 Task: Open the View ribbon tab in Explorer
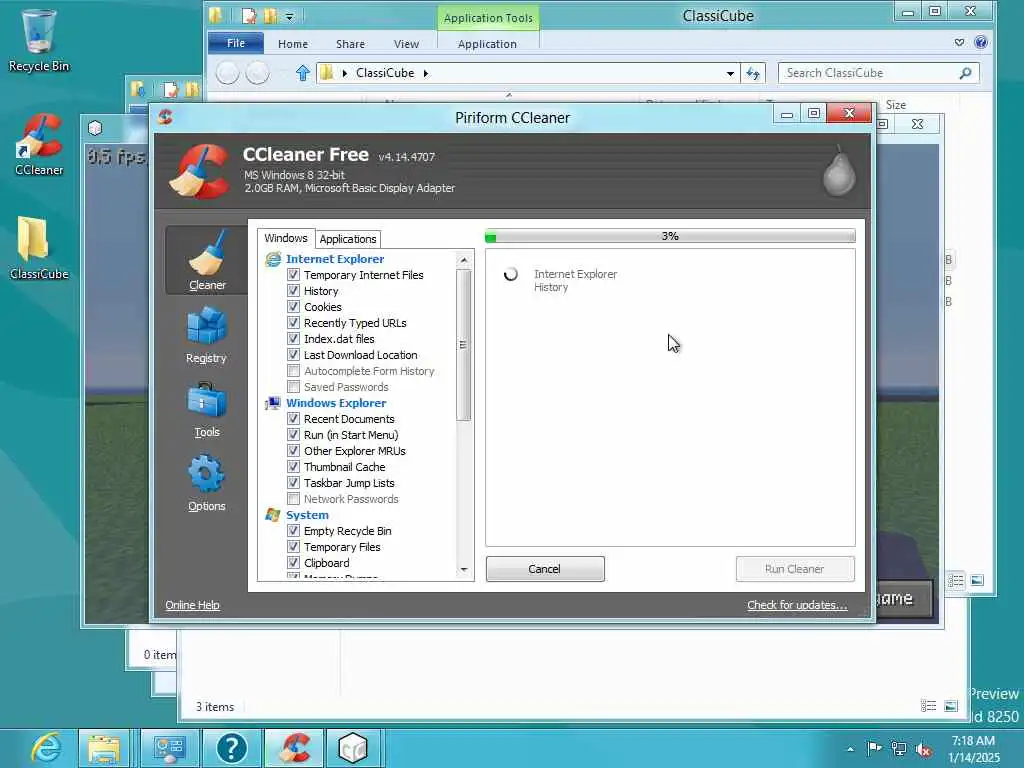coord(406,44)
